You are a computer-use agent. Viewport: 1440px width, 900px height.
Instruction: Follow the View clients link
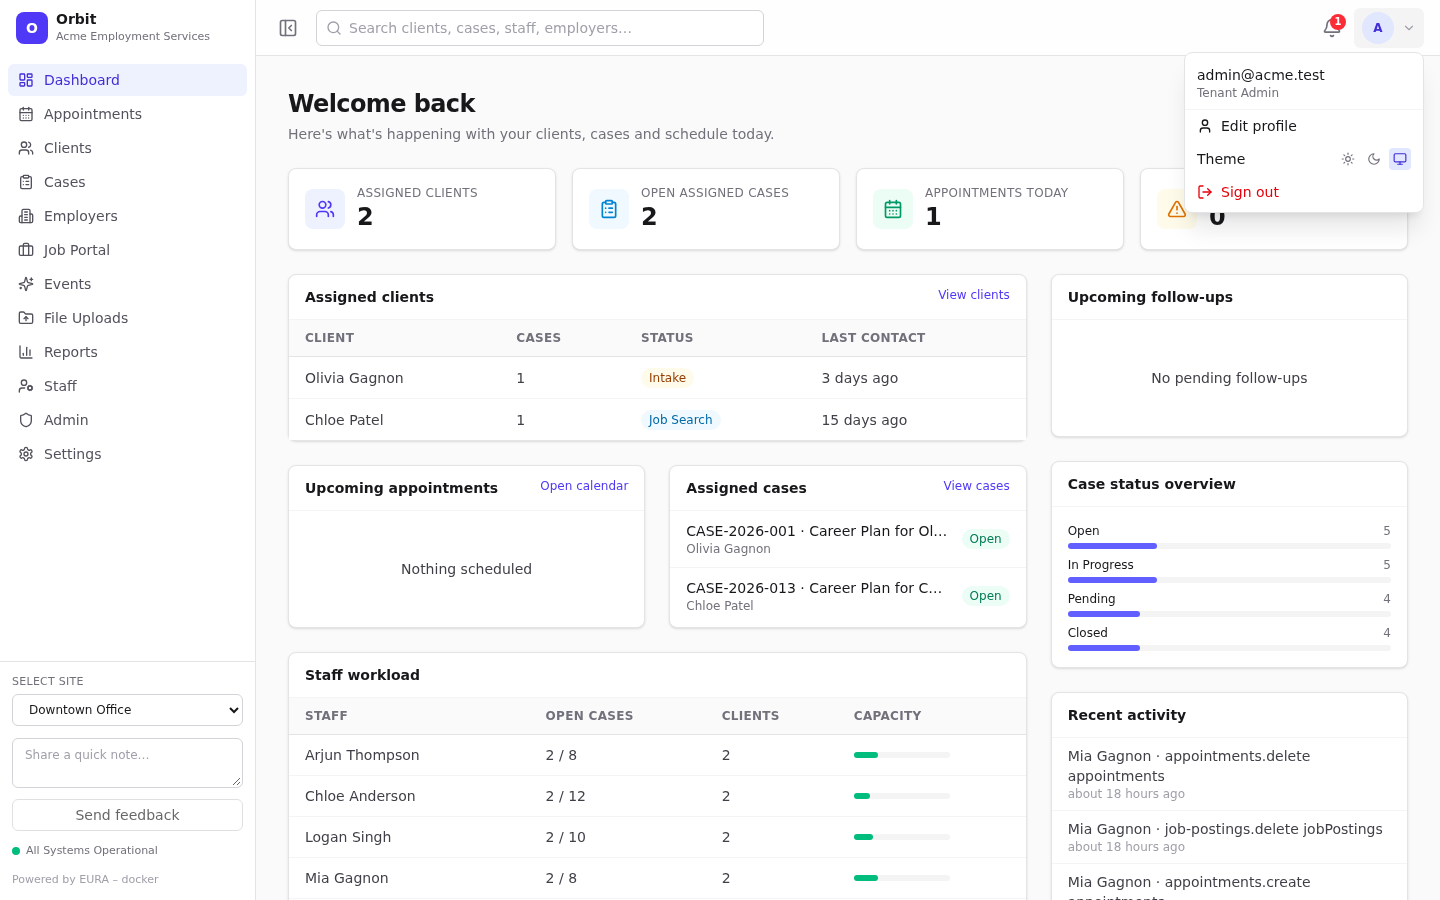(973, 295)
